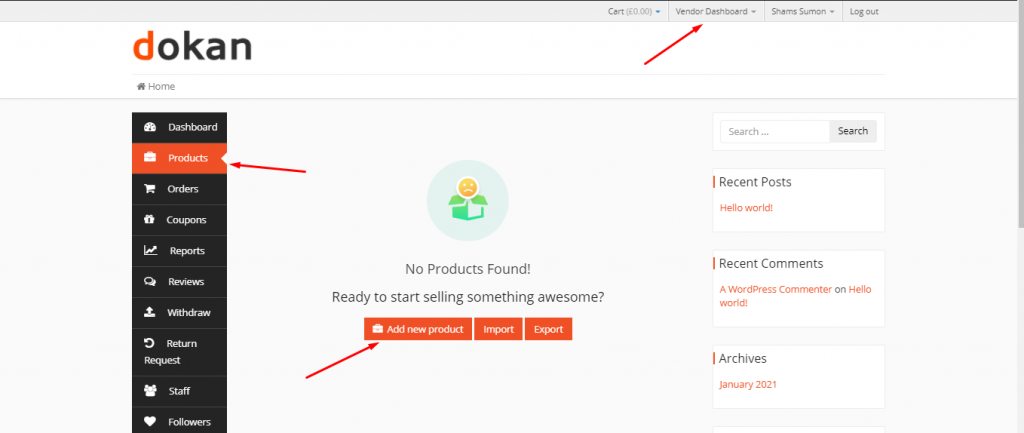Open the January 2021 archive link

(748, 385)
